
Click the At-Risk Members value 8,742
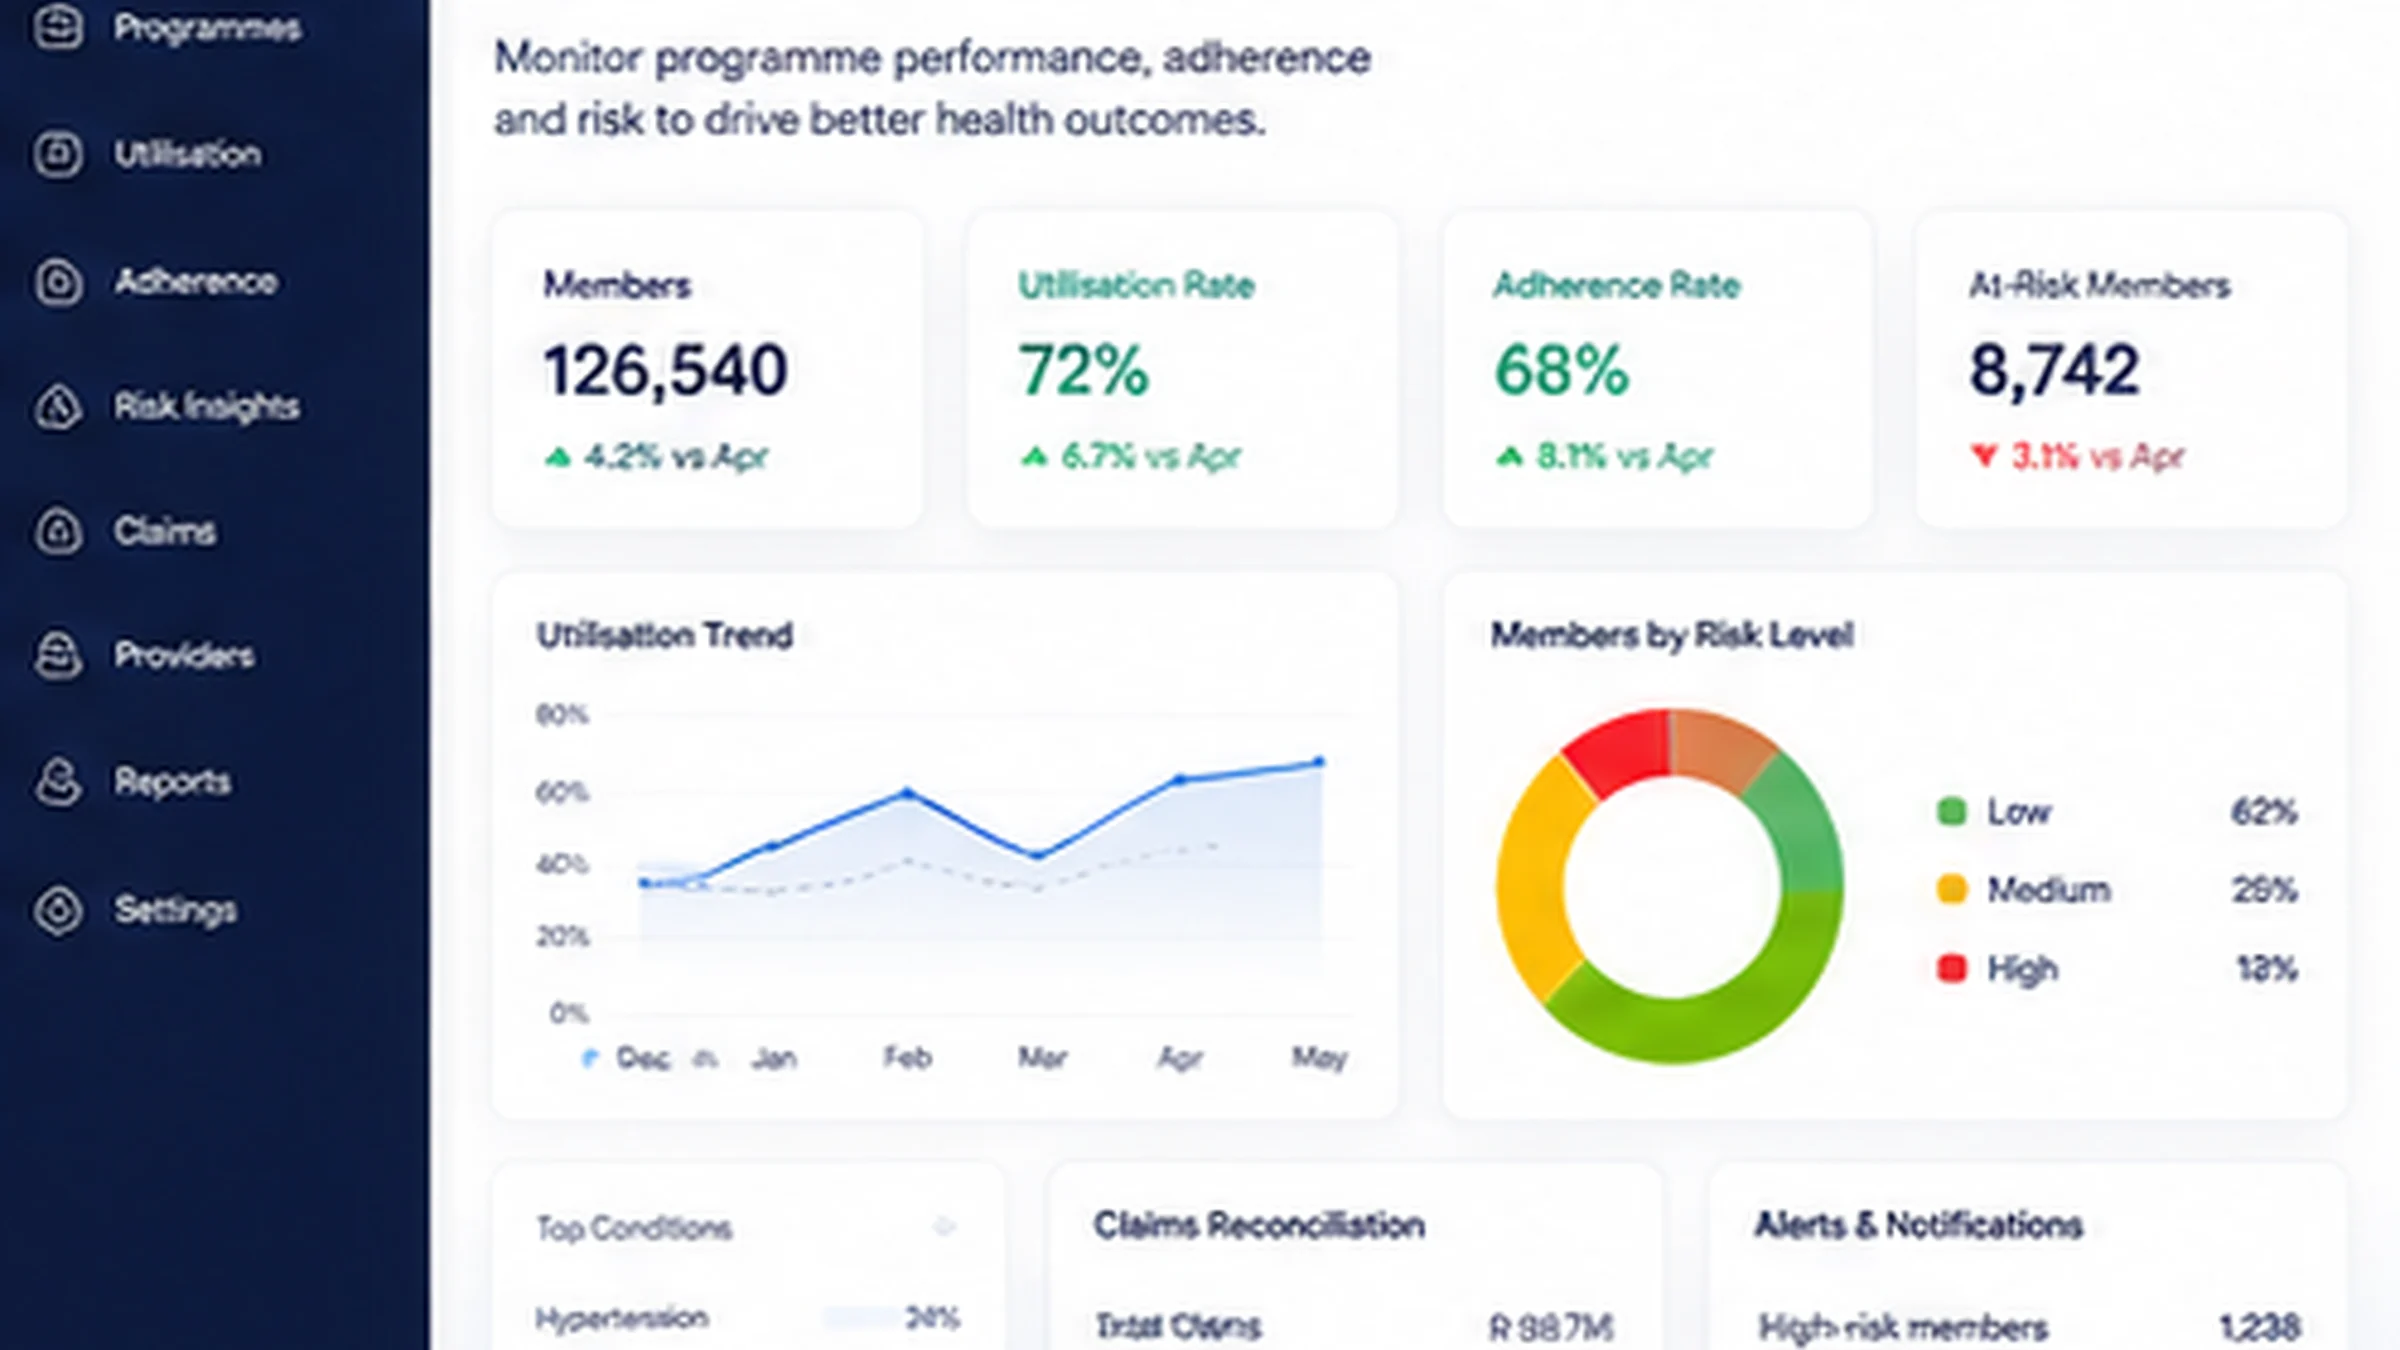click(2055, 371)
